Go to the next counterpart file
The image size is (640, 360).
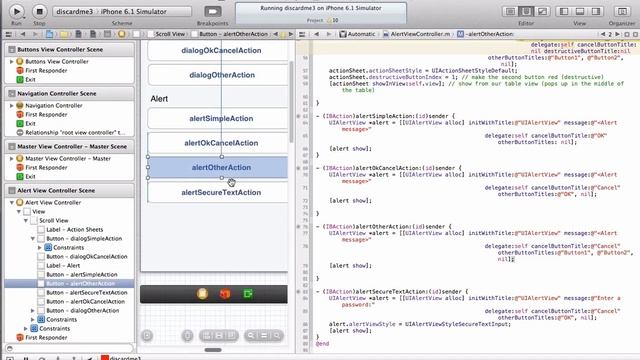(x=617, y=34)
